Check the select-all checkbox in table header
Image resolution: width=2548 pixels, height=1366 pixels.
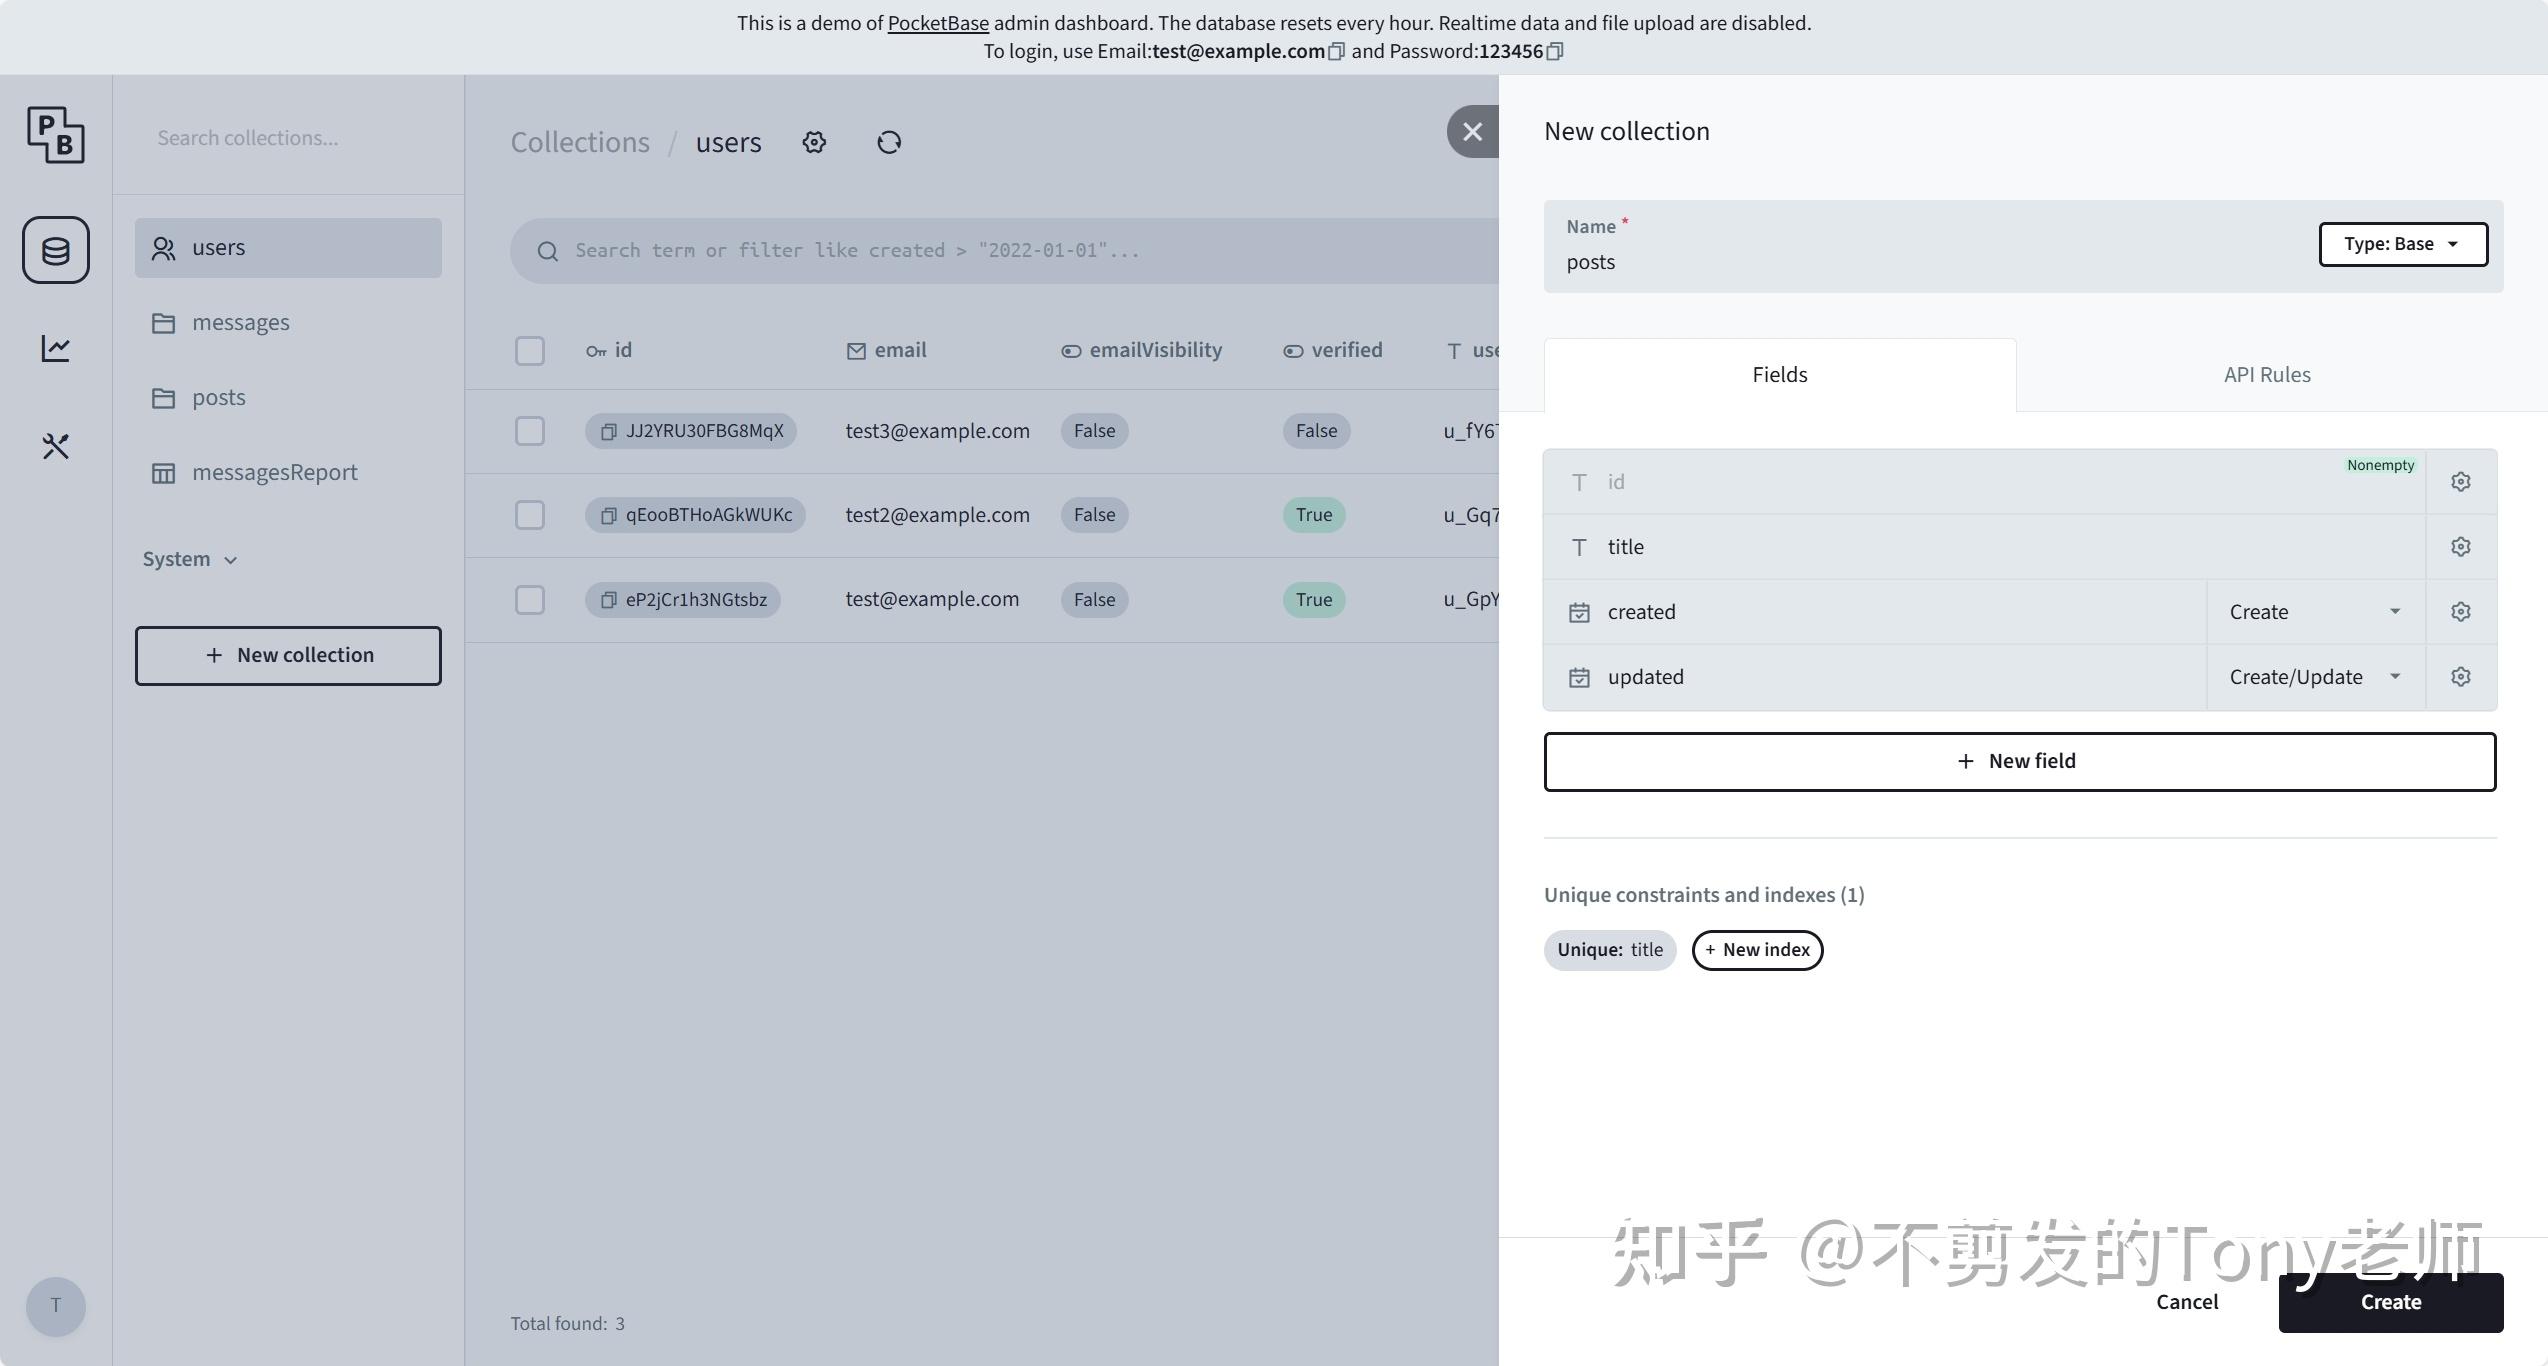pyautogui.click(x=530, y=351)
